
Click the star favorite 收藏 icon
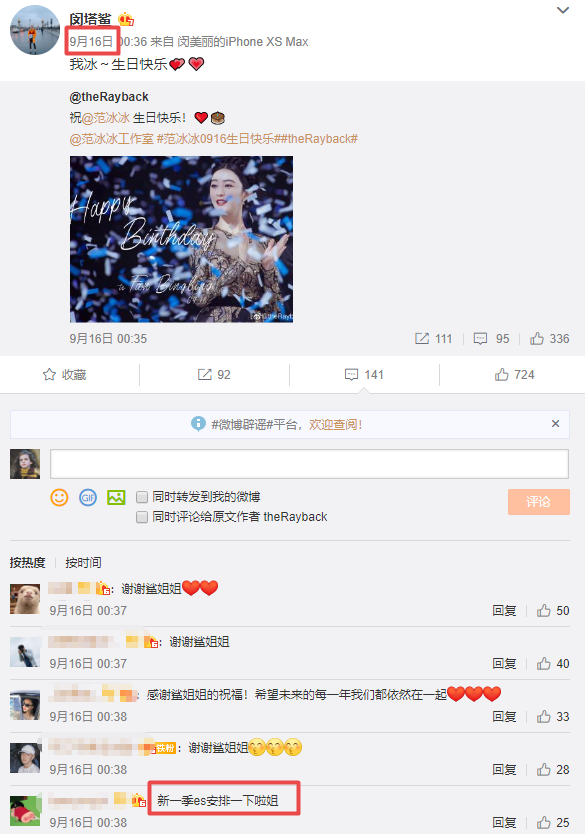click(x=49, y=374)
